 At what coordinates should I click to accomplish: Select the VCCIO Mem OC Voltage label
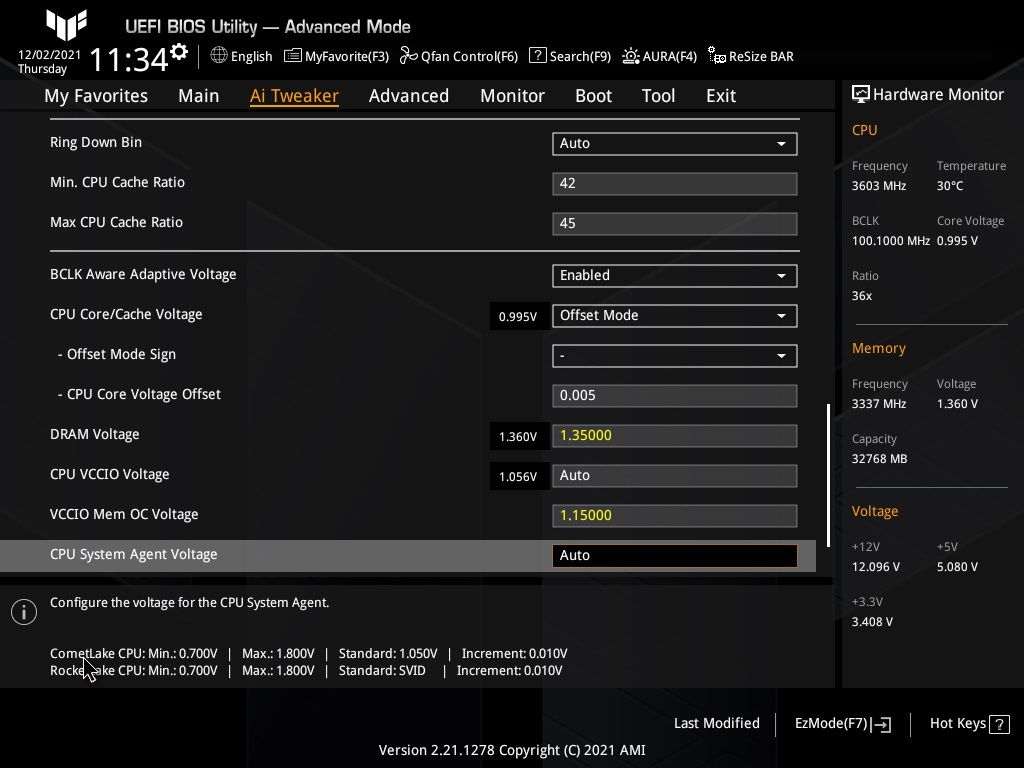[124, 514]
